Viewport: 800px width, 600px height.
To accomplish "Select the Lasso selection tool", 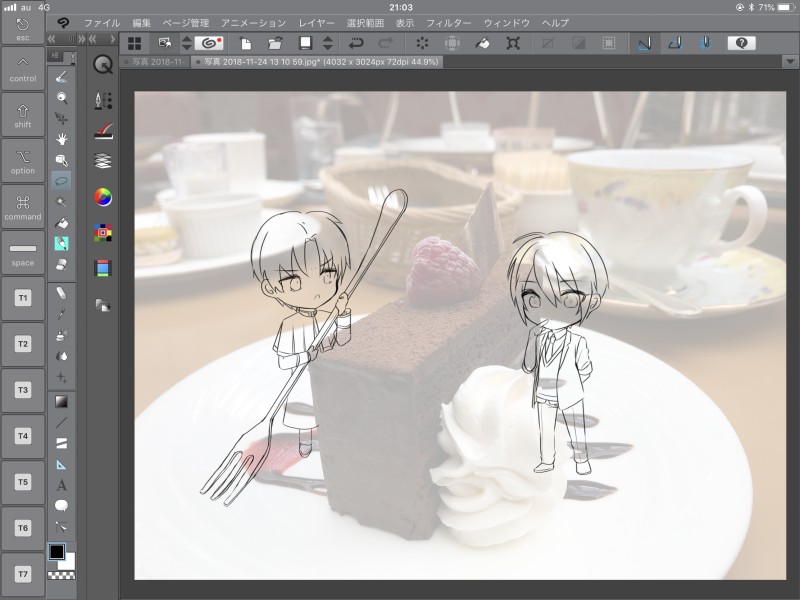I will (x=62, y=181).
